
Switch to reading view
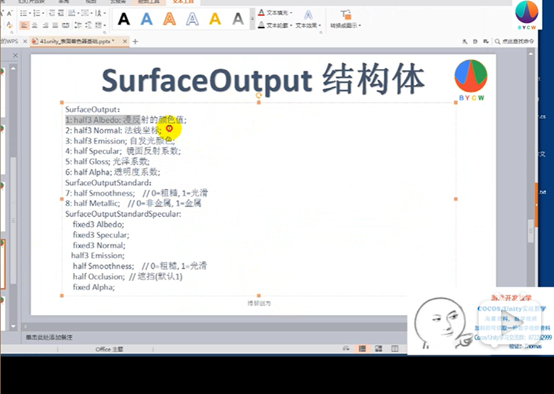pos(395,349)
